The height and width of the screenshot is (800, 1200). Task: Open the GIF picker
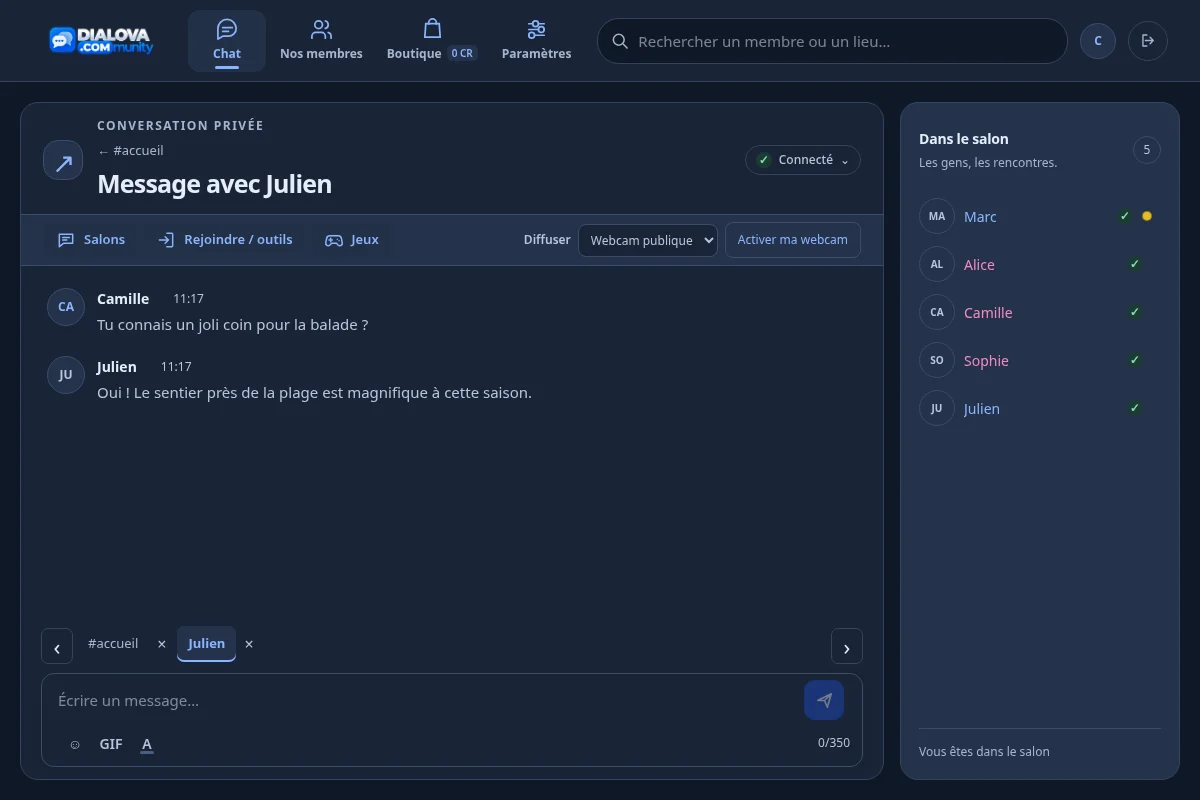pyautogui.click(x=111, y=744)
